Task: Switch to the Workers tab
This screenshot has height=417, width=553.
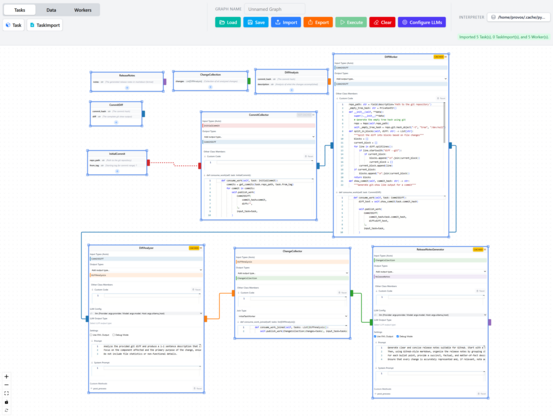Action: 83,10
